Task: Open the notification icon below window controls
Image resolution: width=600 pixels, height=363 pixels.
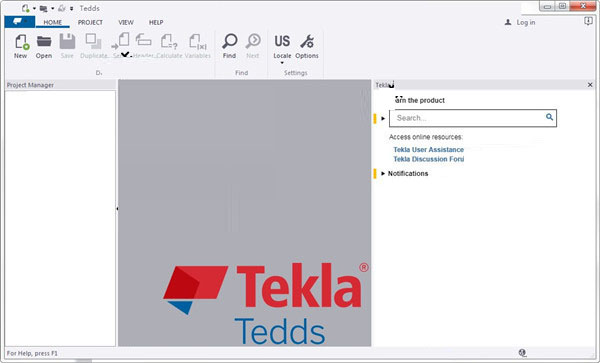Action: pyautogui.click(x=588, y=21)
